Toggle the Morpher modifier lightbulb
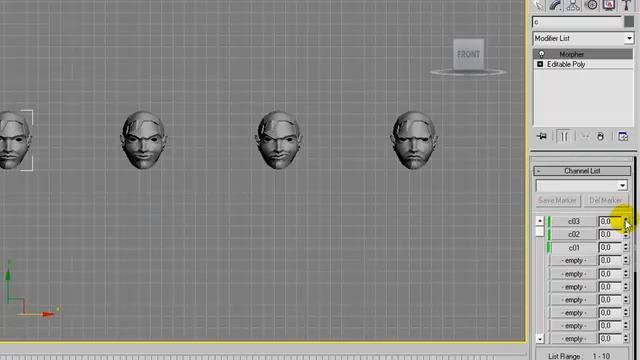Screen dimensions: 640x360 tap(541, 54)
